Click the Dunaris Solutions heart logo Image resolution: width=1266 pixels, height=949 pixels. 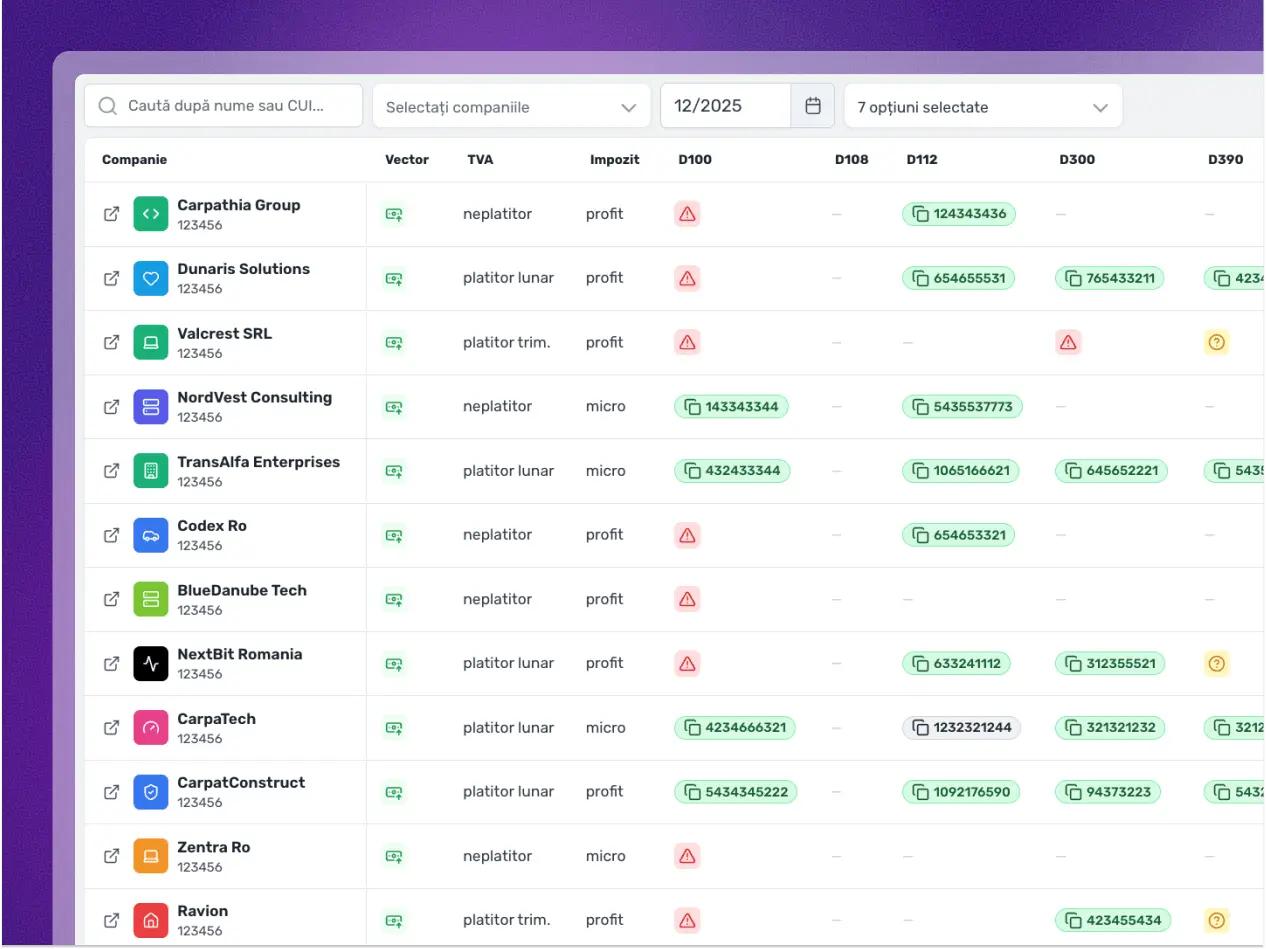click(151, 278)
